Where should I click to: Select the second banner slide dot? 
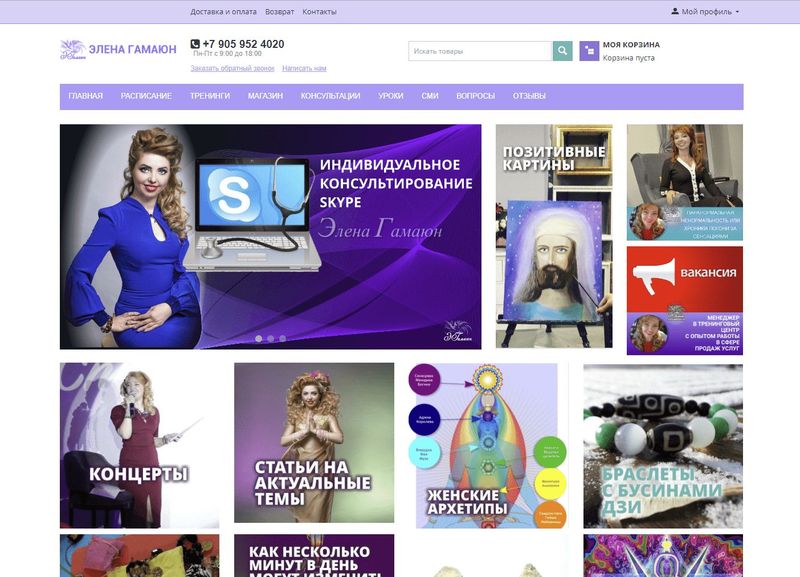[x=270, y=338]
